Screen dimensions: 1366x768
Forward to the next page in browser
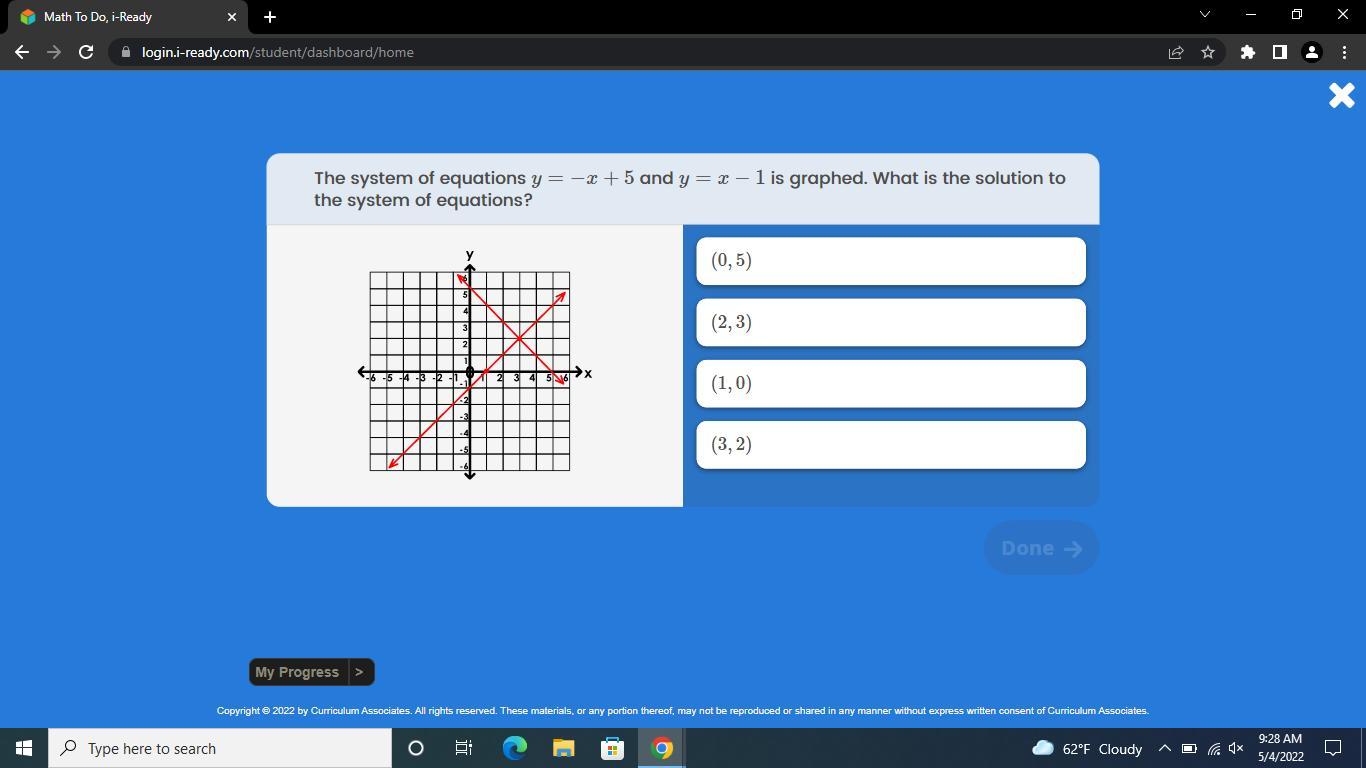(54, 52)
